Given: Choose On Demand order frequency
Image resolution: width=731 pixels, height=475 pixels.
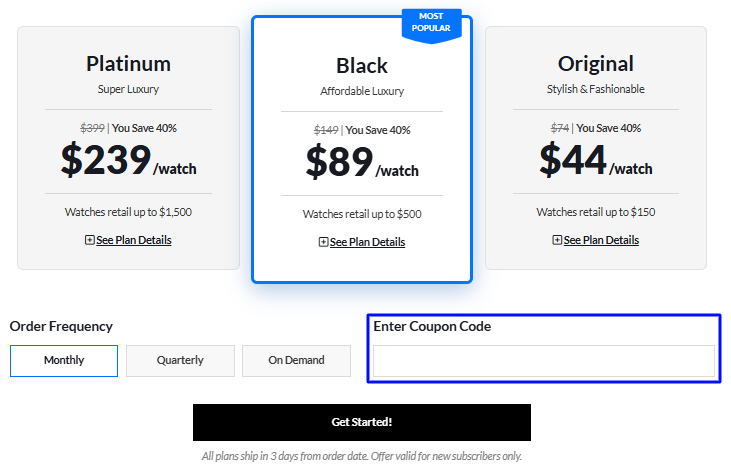Looking at the screenshot, I should (x=296, y=360).
